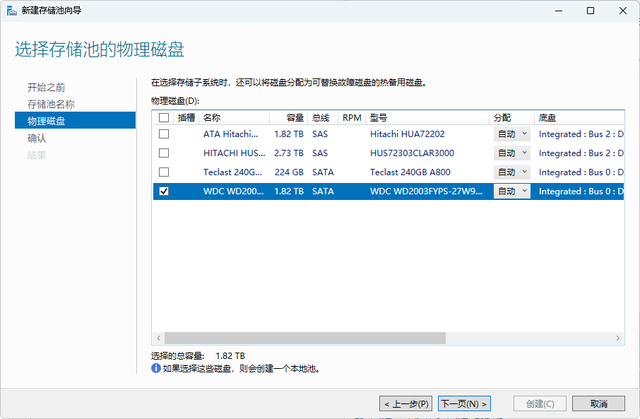The height and width of the screenshot is (419, 640).
Task: Go to 确认 wizard step
Action: [37, 138]
